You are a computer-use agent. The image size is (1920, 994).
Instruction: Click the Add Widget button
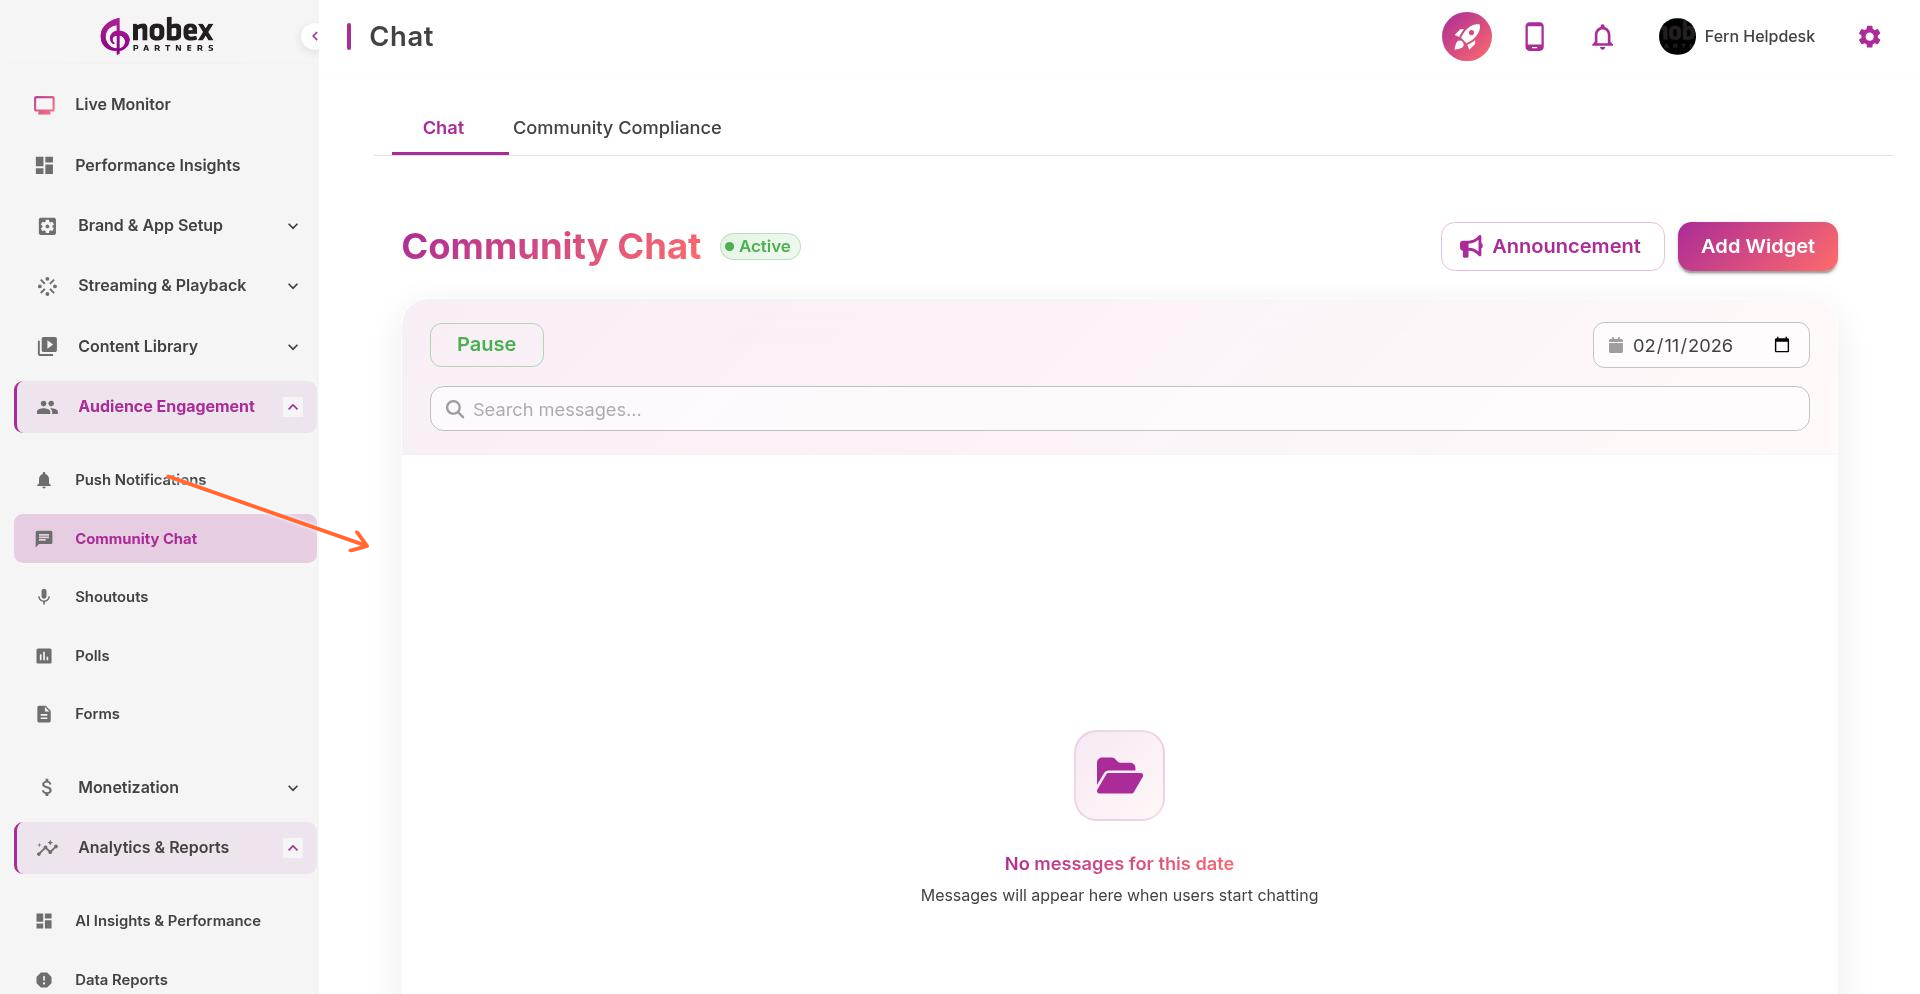(x=1757, y=246)
